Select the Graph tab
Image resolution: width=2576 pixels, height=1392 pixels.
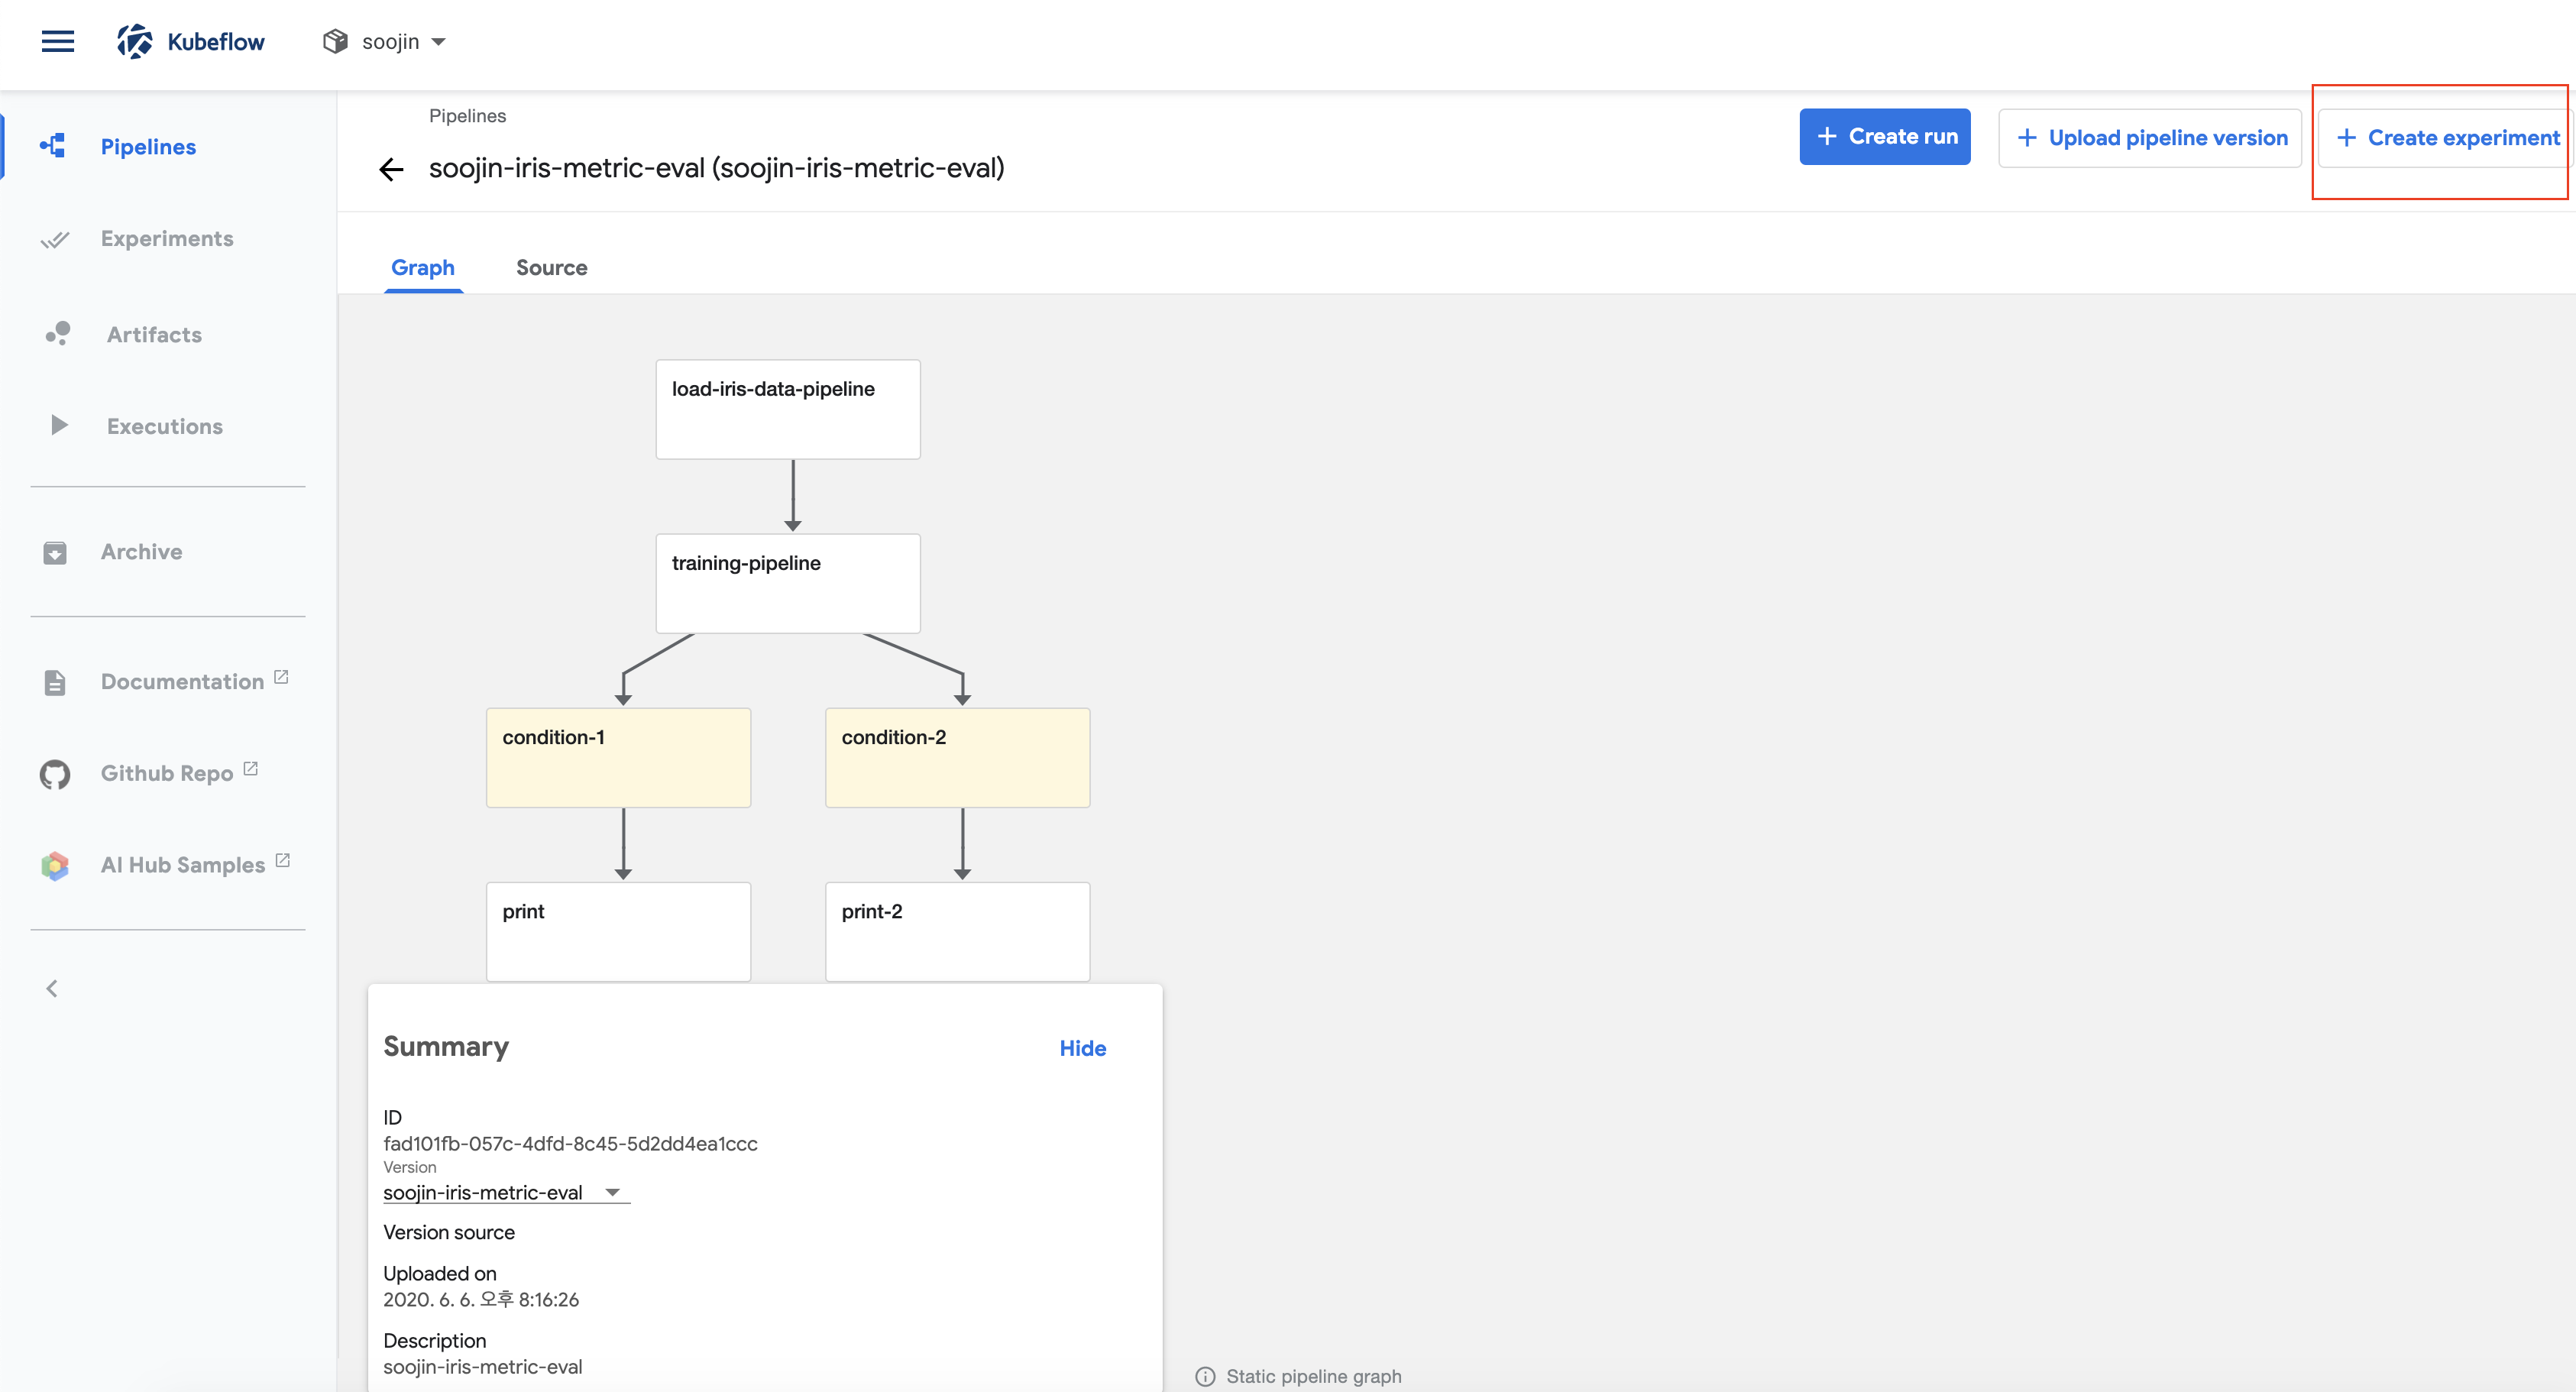422,267
